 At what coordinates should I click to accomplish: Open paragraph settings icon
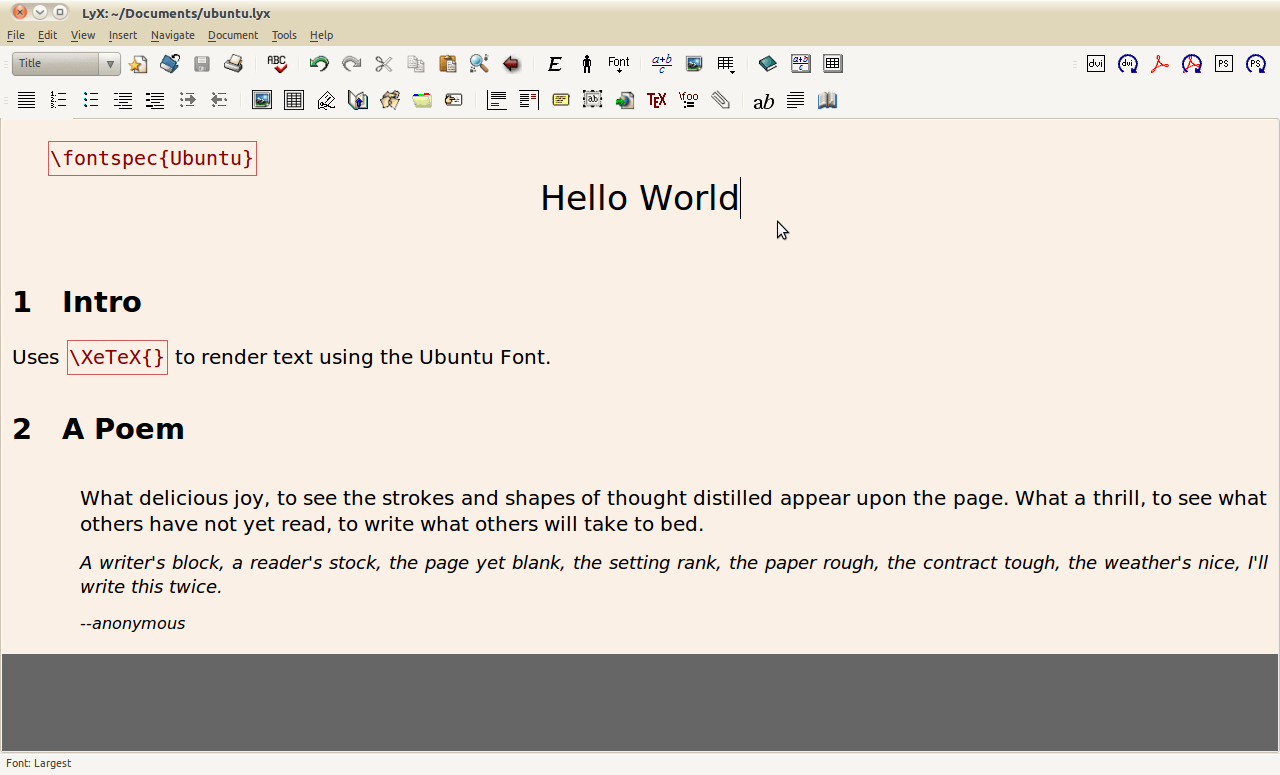click(x=795, y=100)
